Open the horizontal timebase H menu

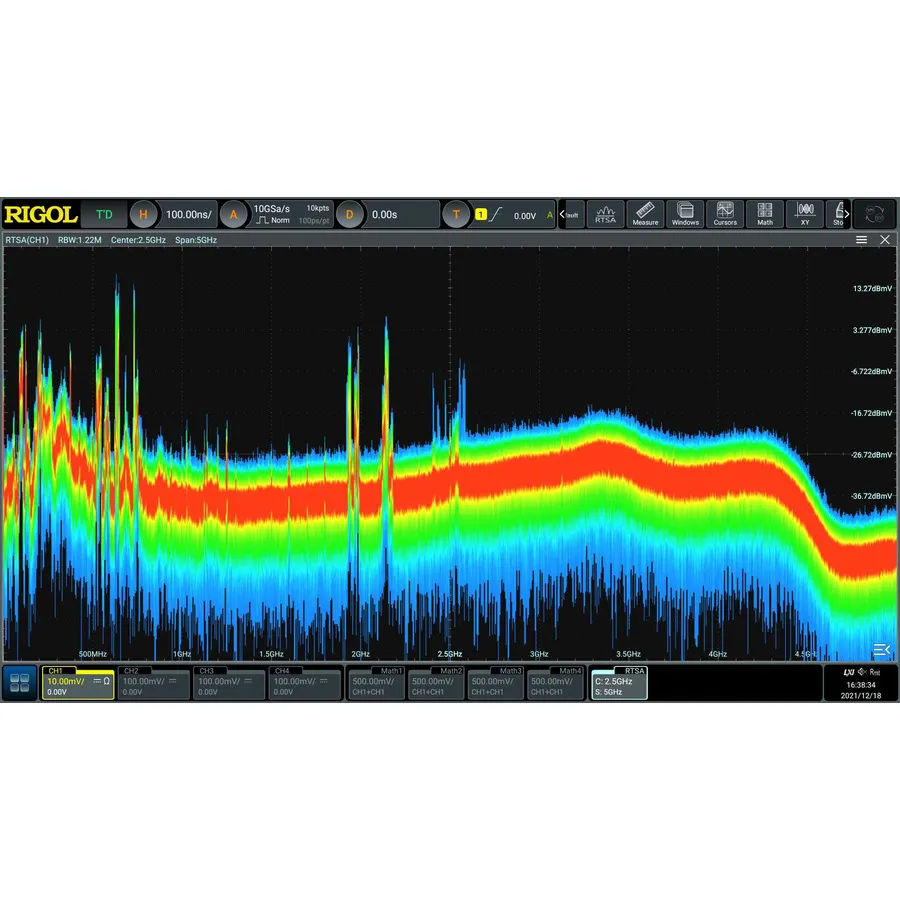(x=144, y=214)
